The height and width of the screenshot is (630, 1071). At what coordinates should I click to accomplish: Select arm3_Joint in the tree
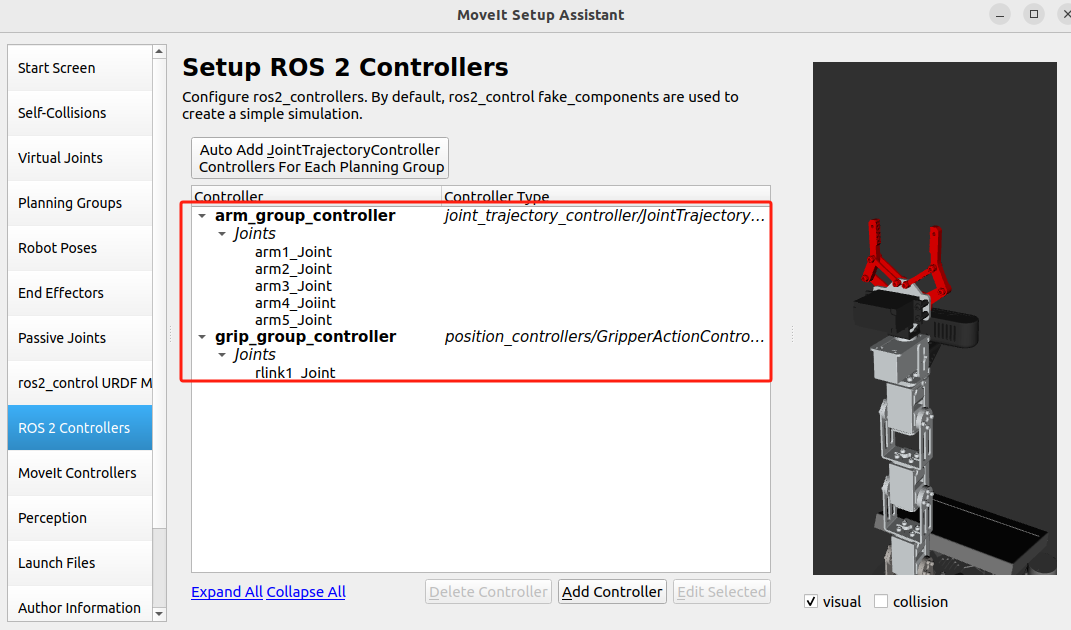293,286
